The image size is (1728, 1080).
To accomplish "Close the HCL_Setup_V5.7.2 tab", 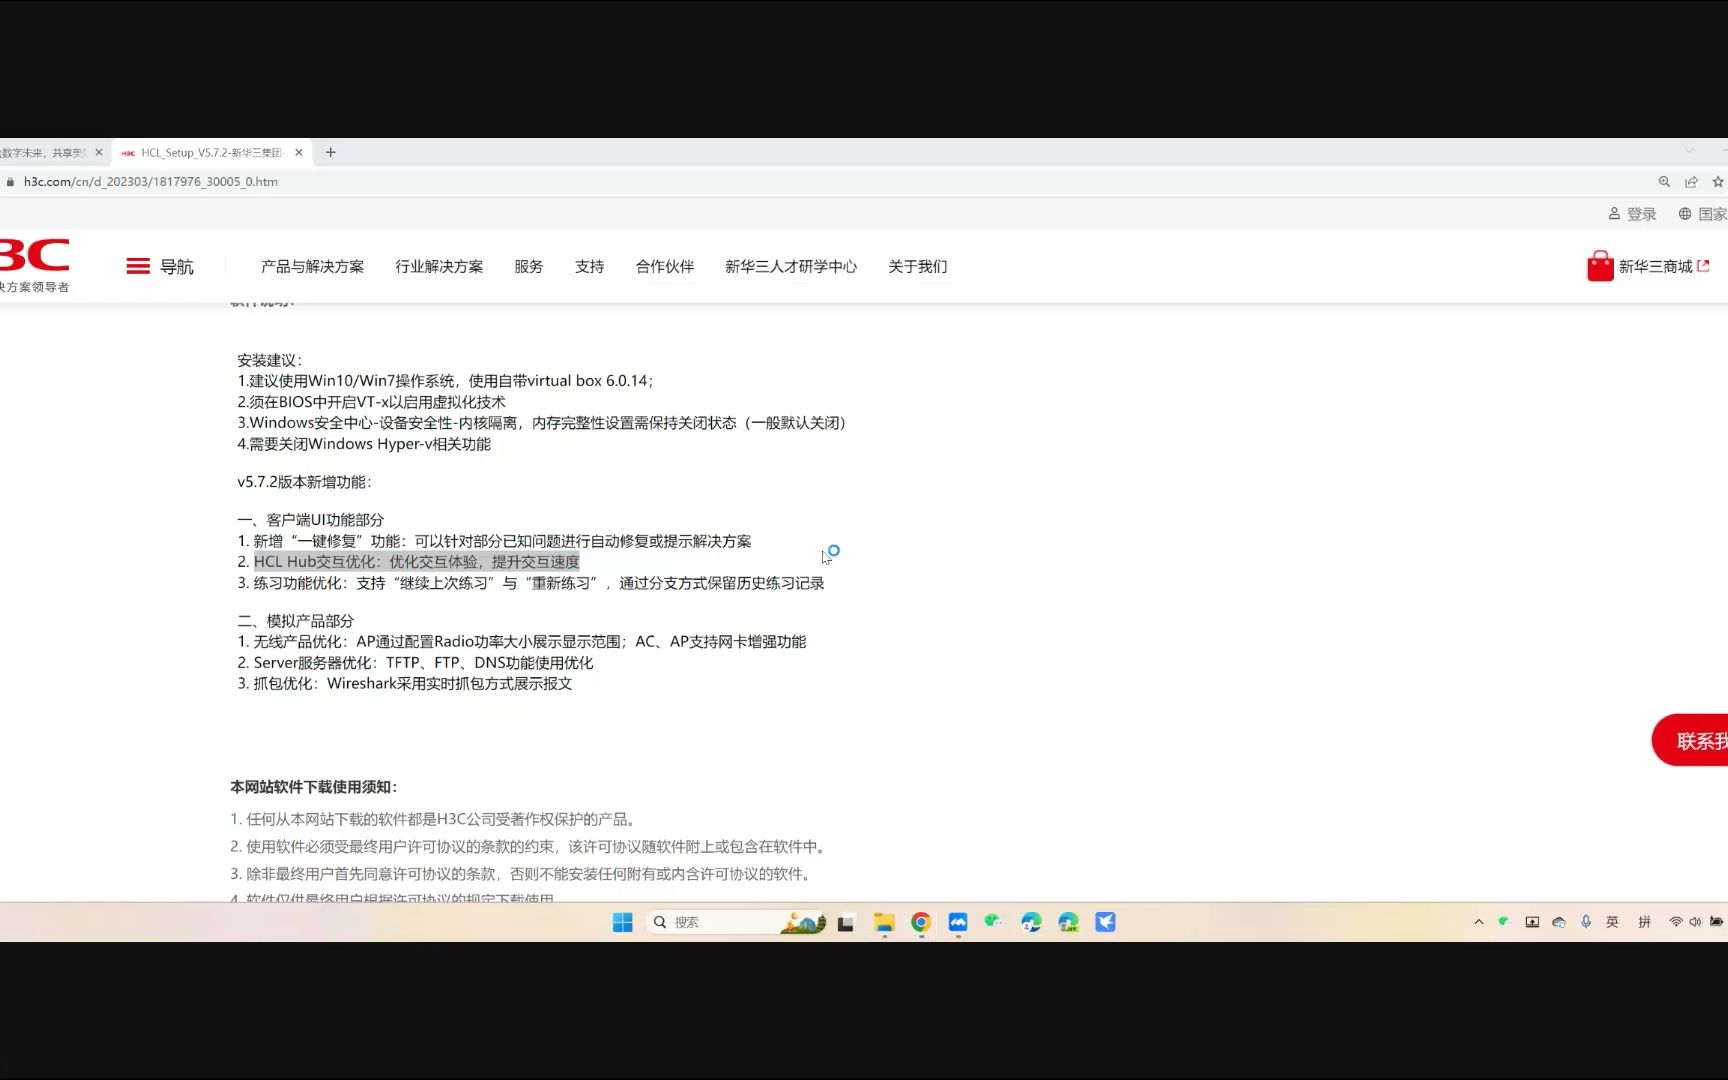I will coord(298,153).
